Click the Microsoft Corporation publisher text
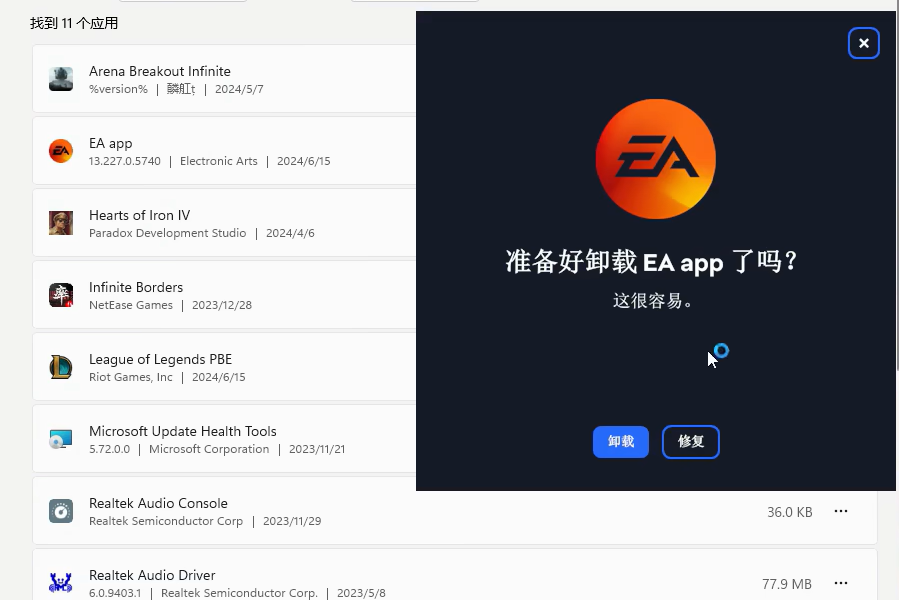The image size is (899, 600). (x=209, y=449)
